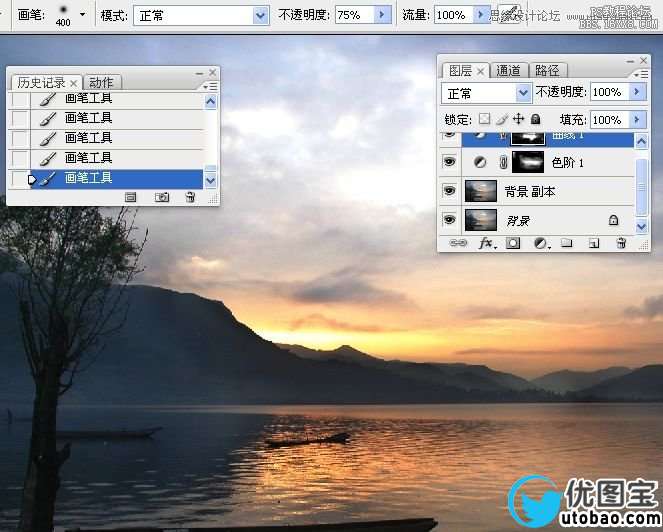Click the 背景 副本 layer thumbnail
663x532 pixels.
click(481, 191)
